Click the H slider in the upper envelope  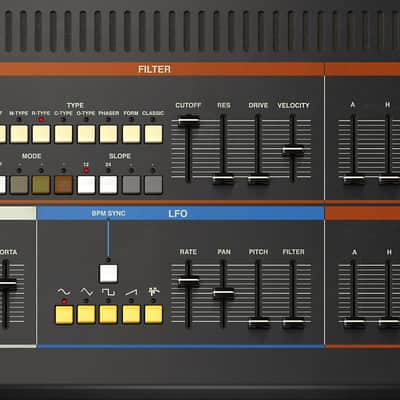[x=389, y=180]
